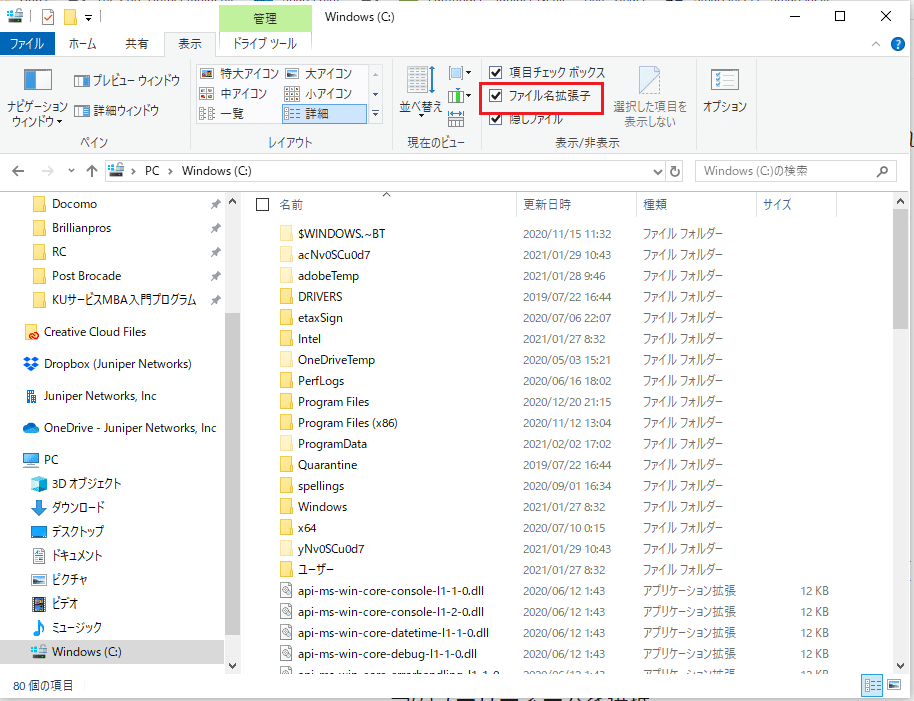
Task: Tick the select-all checkbox in header
Action: 262,205
